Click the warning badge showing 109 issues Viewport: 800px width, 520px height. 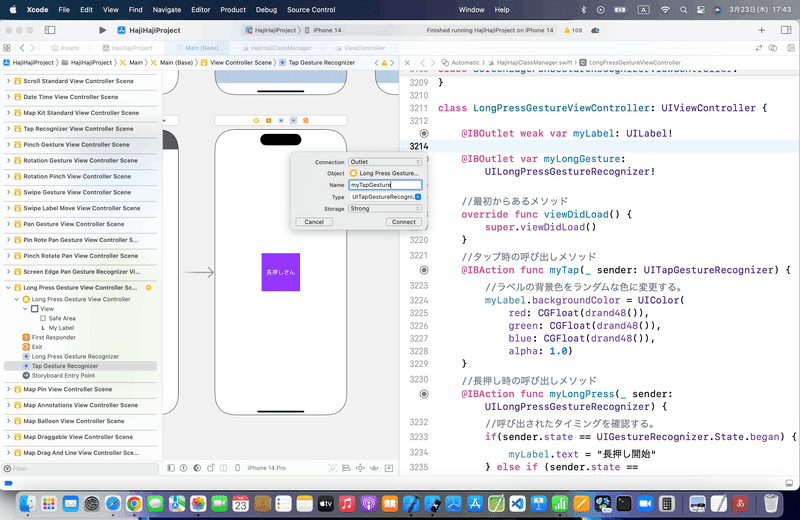pyautogui.click(x=573, y=30)
